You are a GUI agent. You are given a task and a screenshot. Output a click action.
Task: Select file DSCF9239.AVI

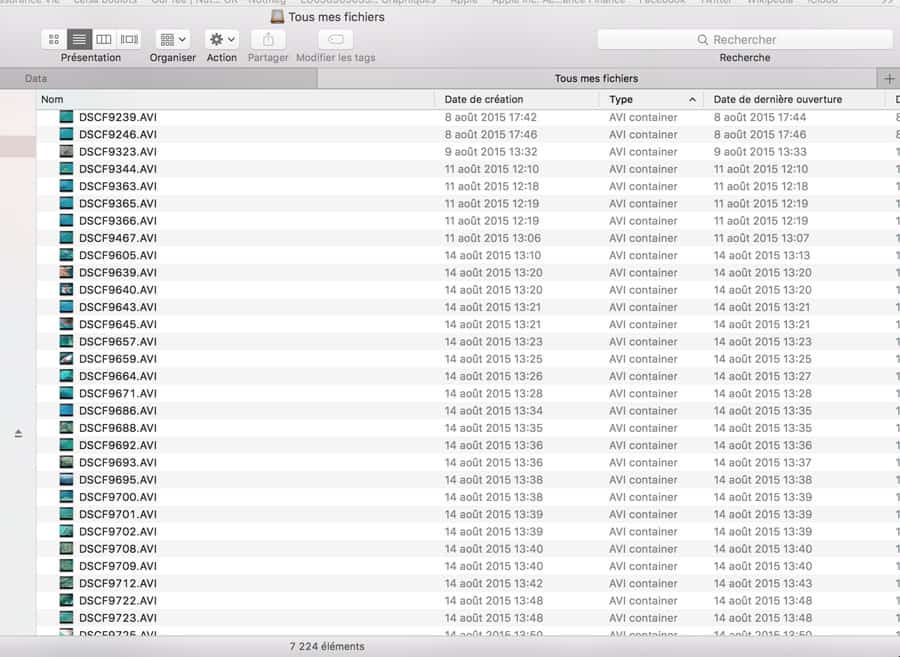[117, 117]
